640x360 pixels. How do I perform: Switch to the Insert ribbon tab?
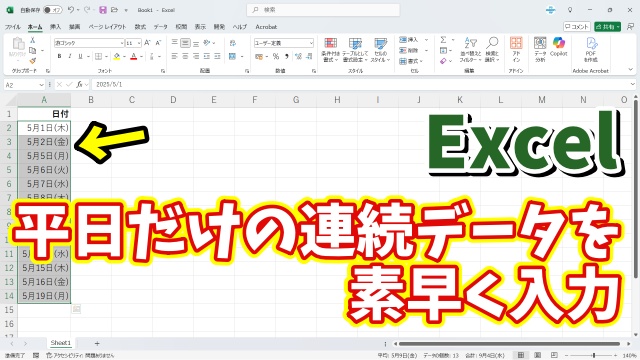click(55, 27)
